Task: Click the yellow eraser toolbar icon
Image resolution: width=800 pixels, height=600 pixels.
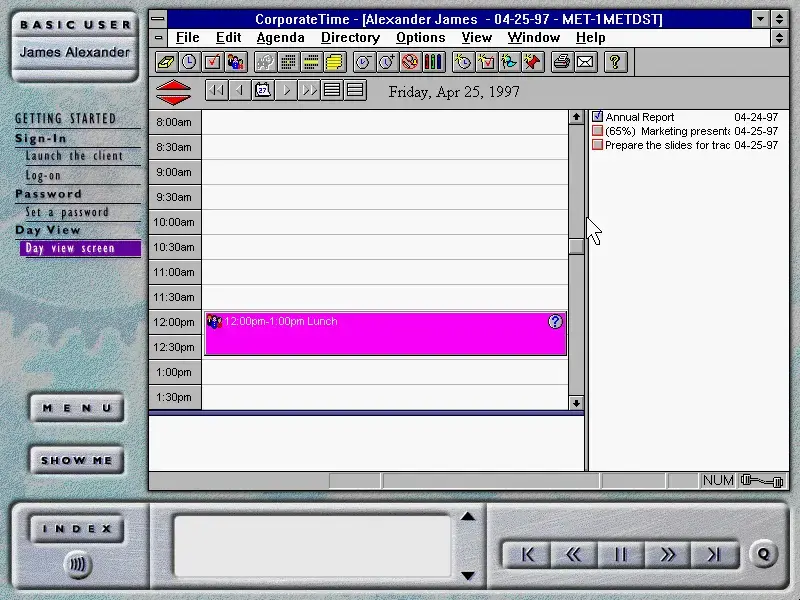Action: 166,62
